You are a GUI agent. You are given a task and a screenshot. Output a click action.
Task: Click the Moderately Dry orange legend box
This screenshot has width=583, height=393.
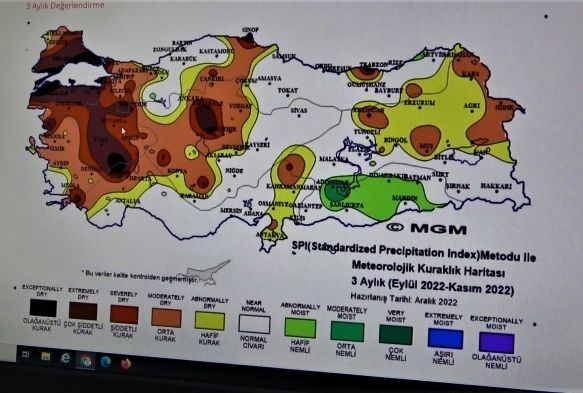pyautogui.click(x=166, y=318)
